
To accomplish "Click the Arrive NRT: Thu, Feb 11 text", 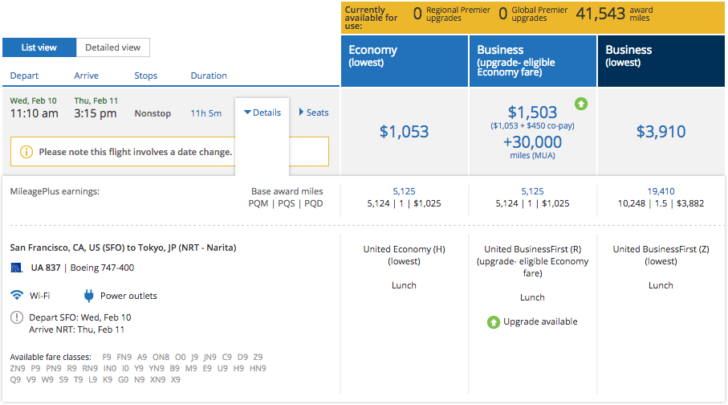I will [x=77, y=330].
